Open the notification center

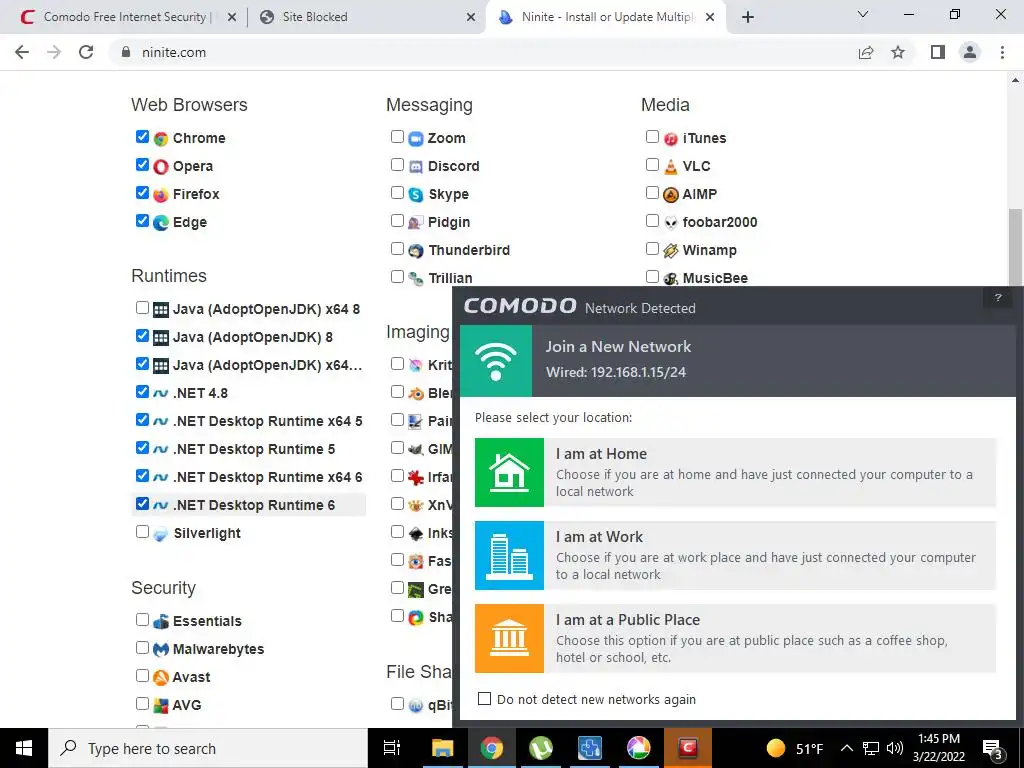993,749
